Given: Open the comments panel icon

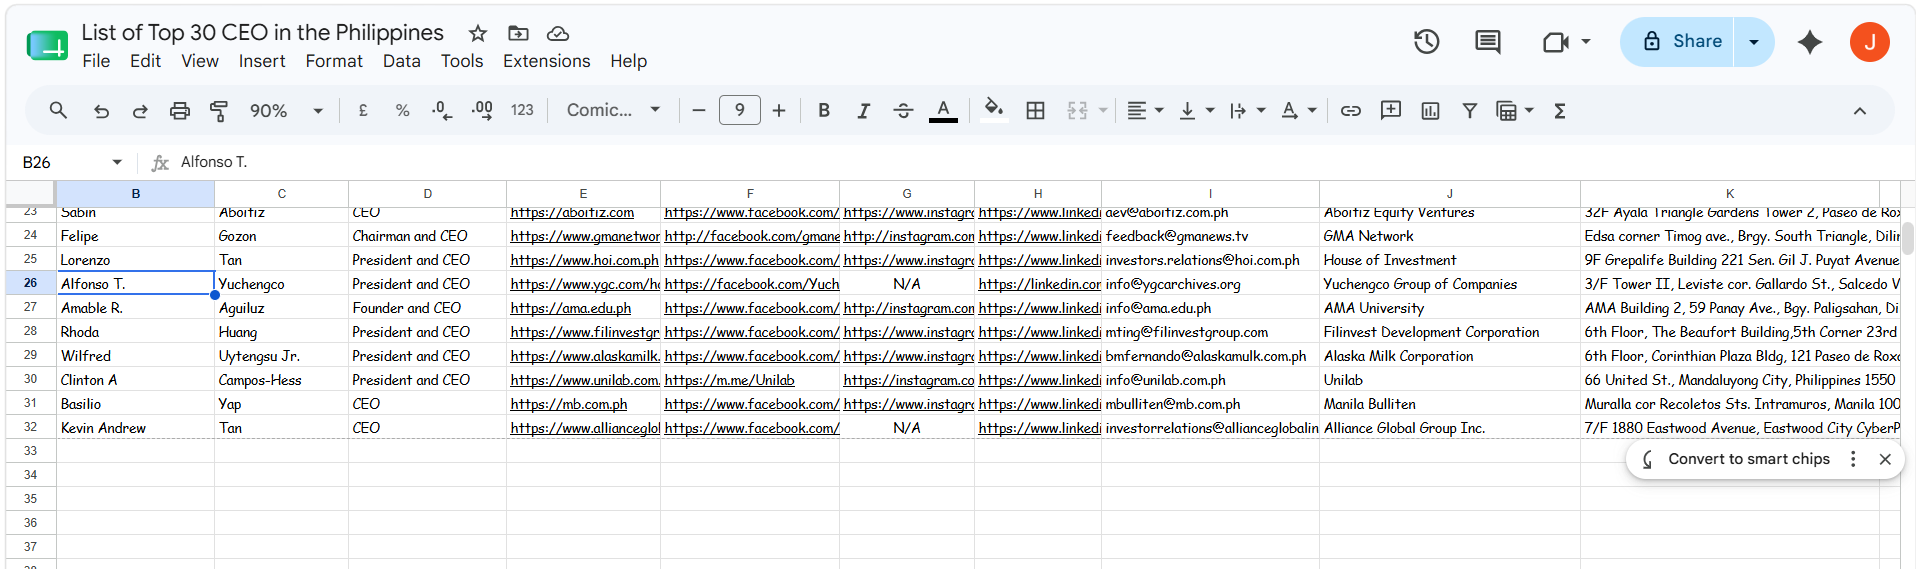Looking at the screenshot, I should 1488,42.
